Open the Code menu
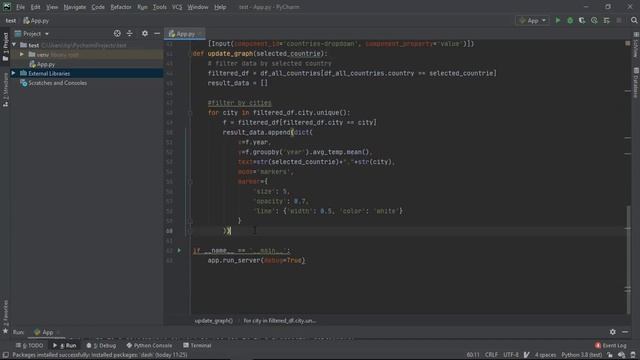Image resolution: width=640 pixels, height=360 pixels. (x=98, y=7)
